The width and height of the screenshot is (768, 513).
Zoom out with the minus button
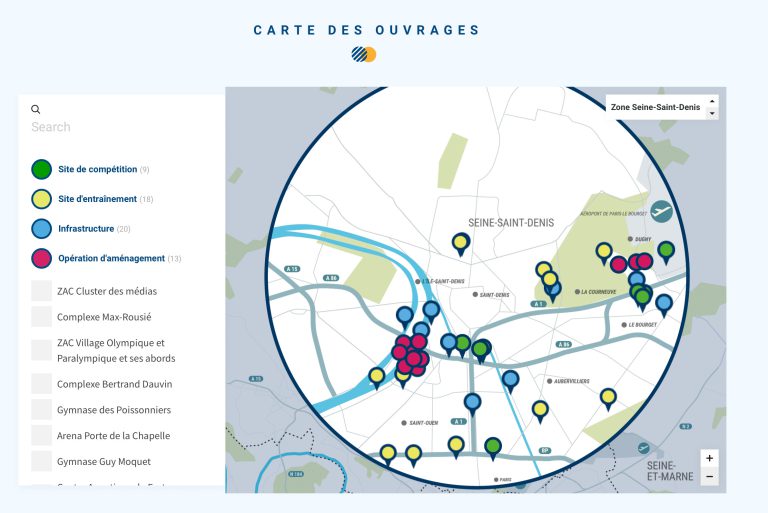coord(709,476)
